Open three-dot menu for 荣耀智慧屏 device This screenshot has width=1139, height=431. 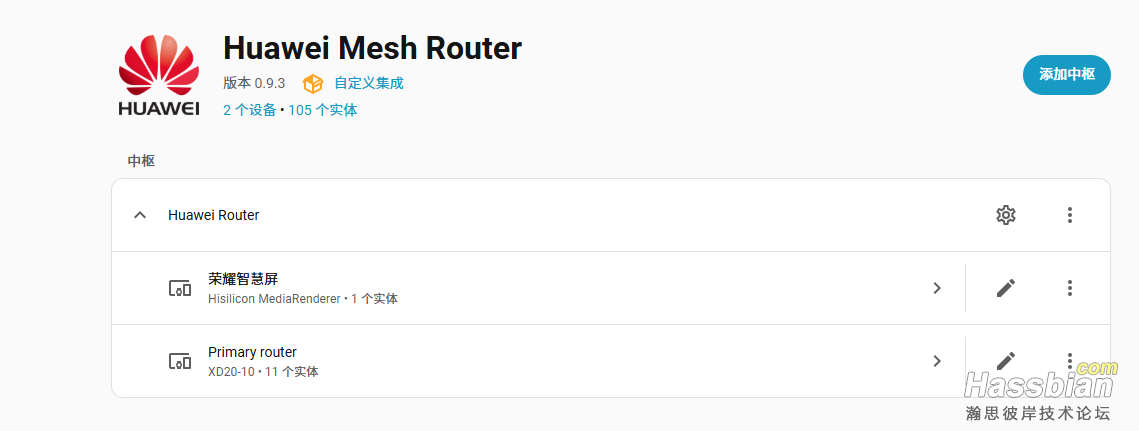tap(1069, 288)
